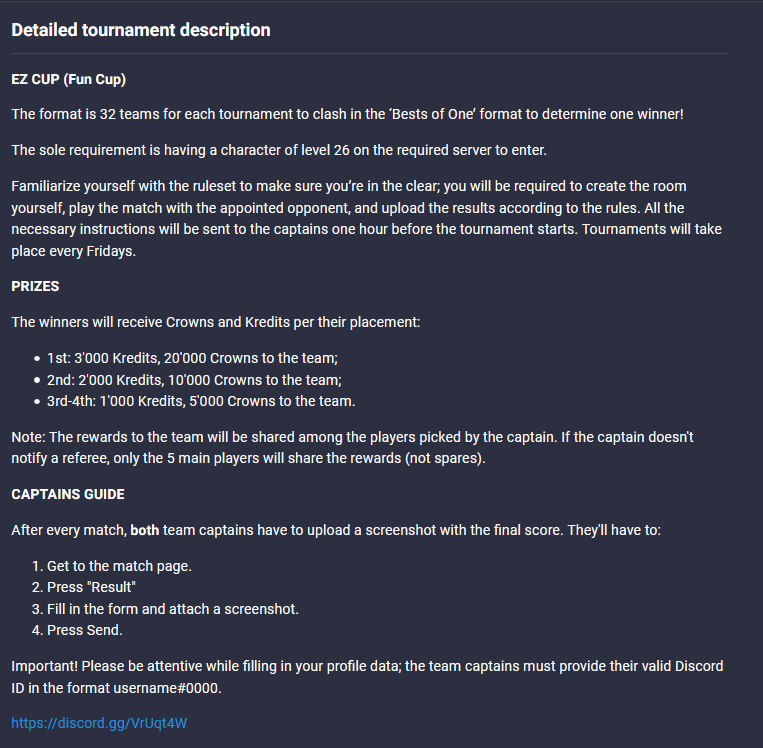Click the "Important!" Discord ID notice paragraph
This screenshot has width=763, height=748.
click(x=366, y=676)
